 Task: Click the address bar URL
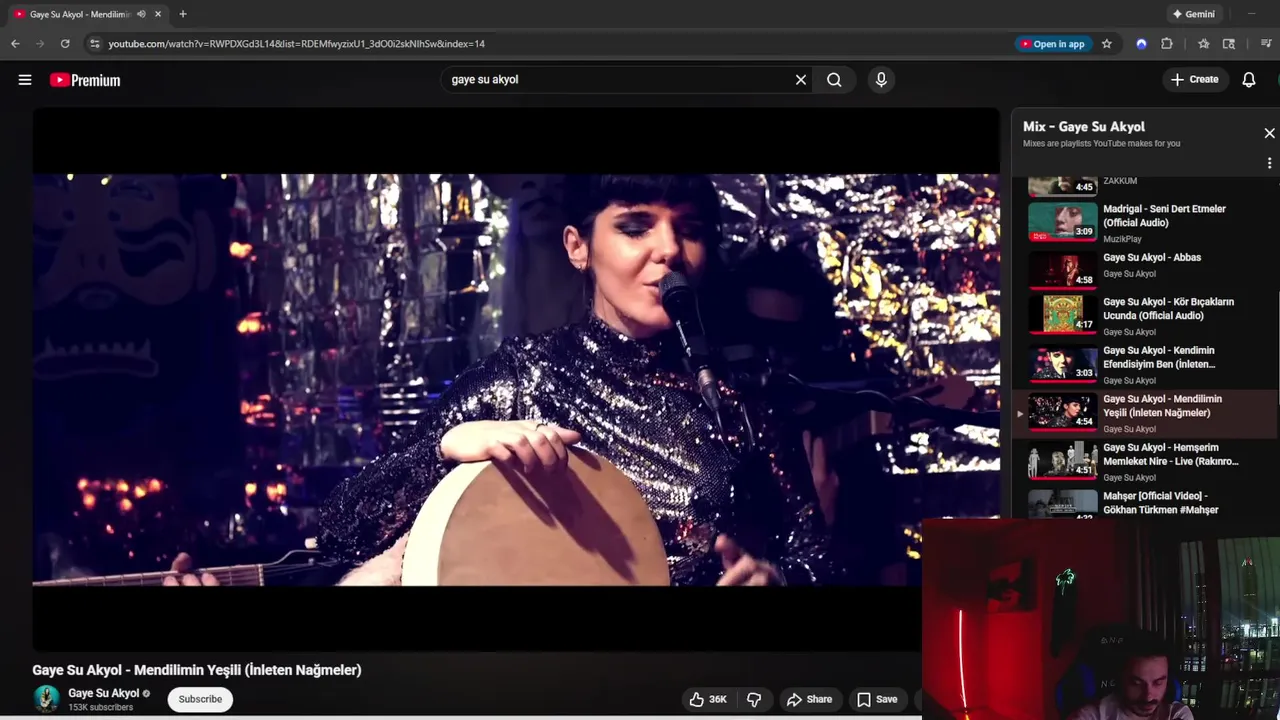pos(296,44)
